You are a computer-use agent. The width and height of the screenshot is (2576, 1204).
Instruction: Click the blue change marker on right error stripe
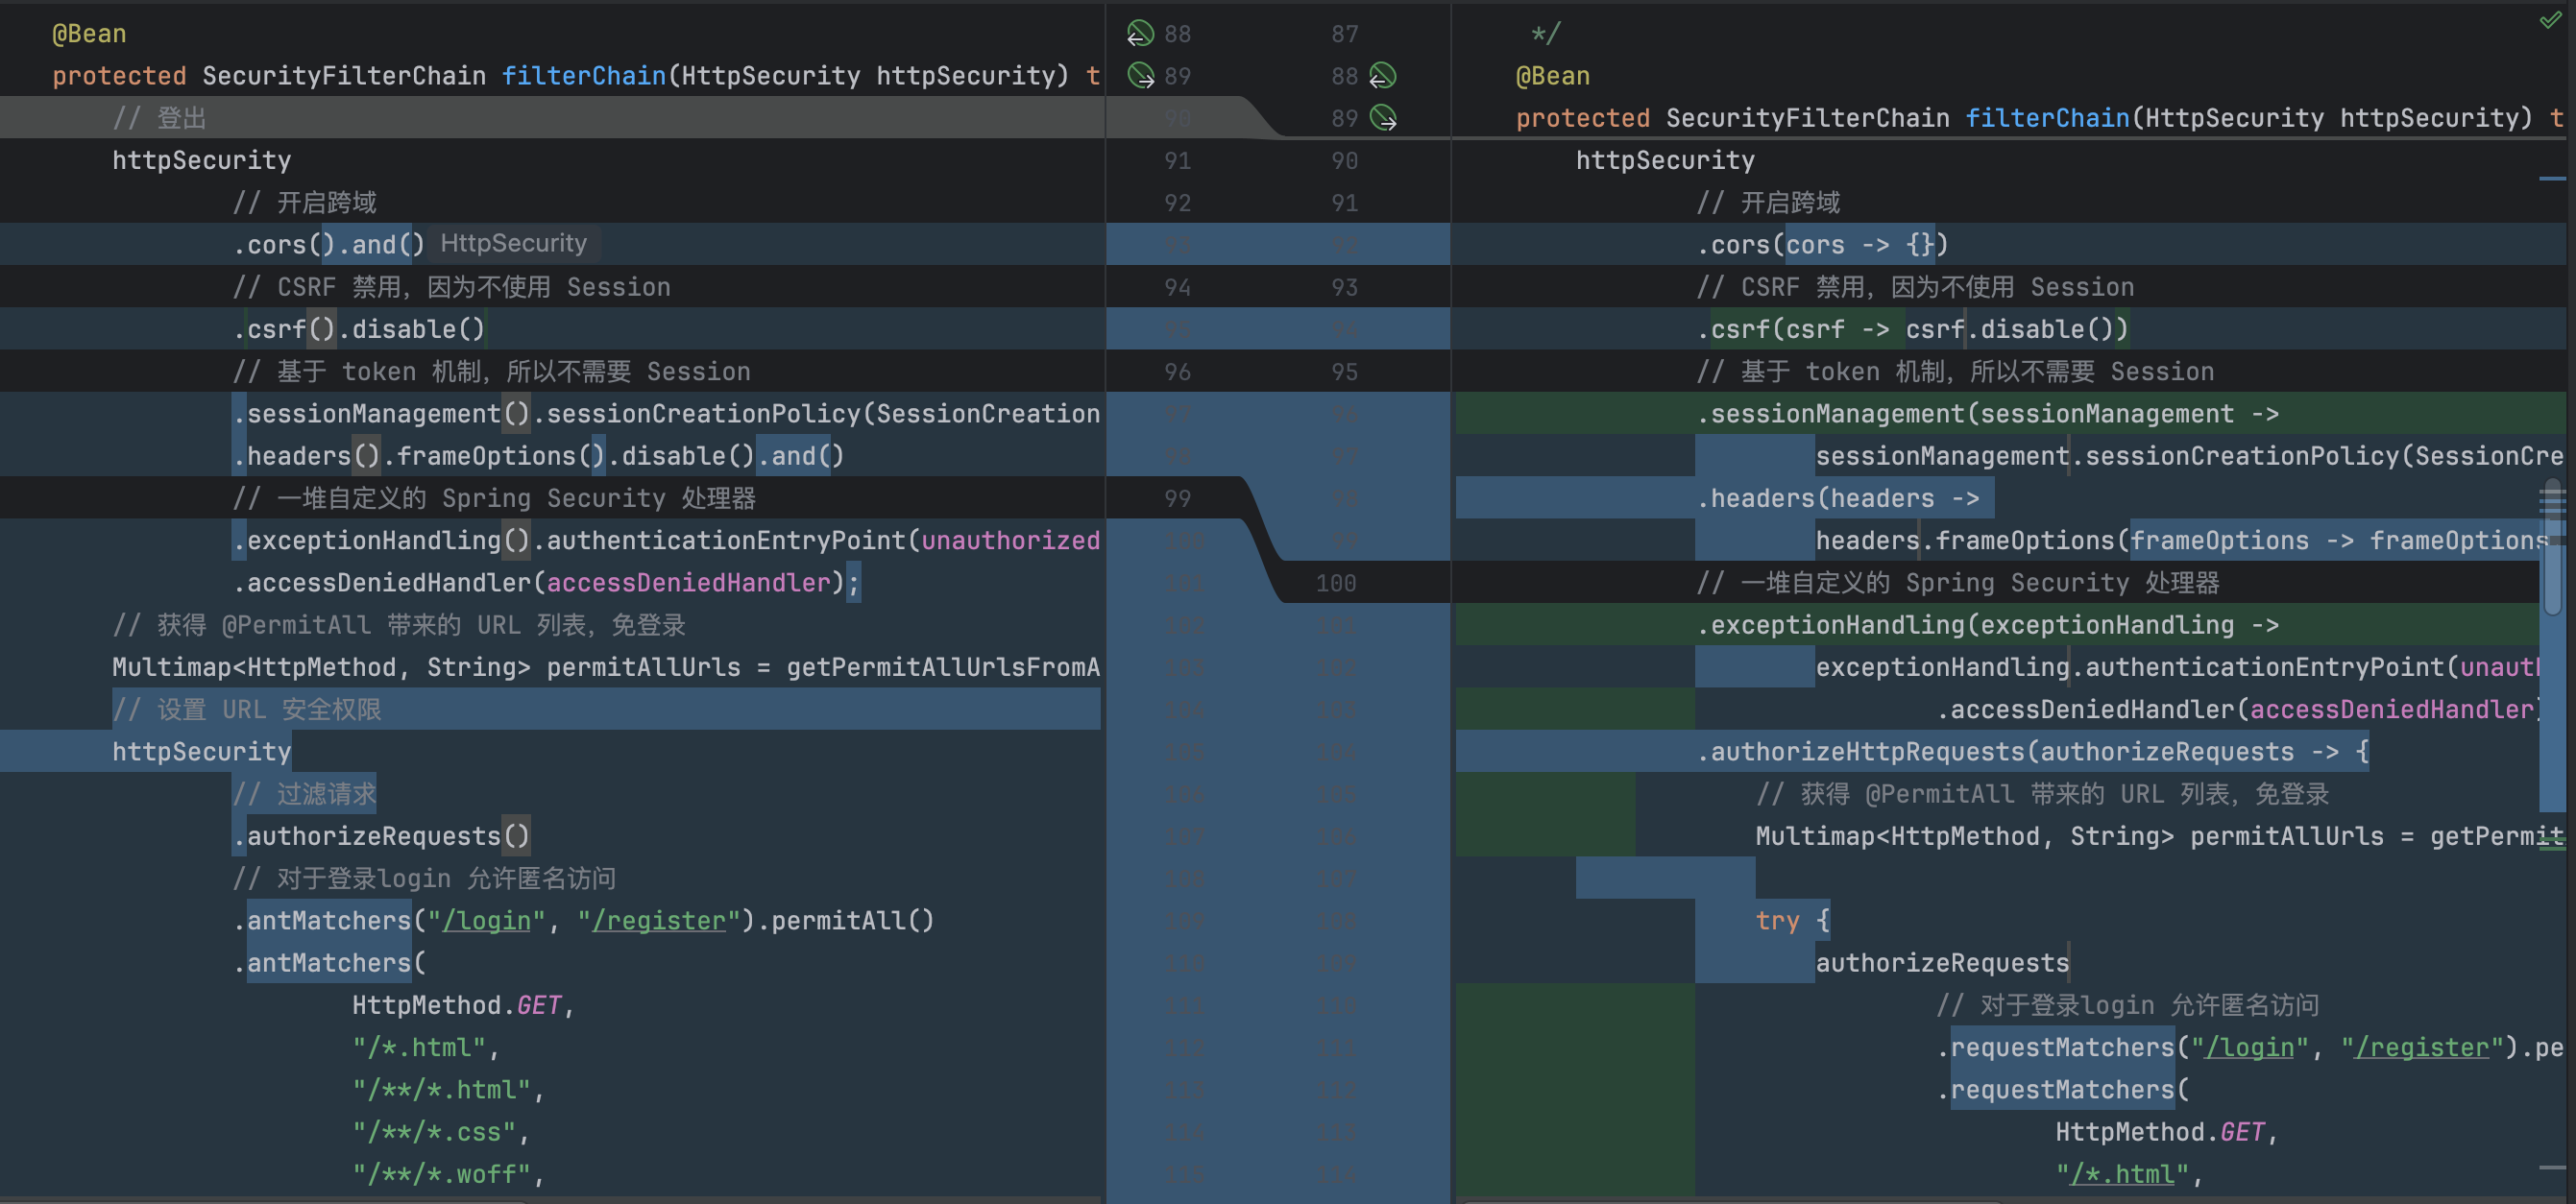coord(2552,179)
